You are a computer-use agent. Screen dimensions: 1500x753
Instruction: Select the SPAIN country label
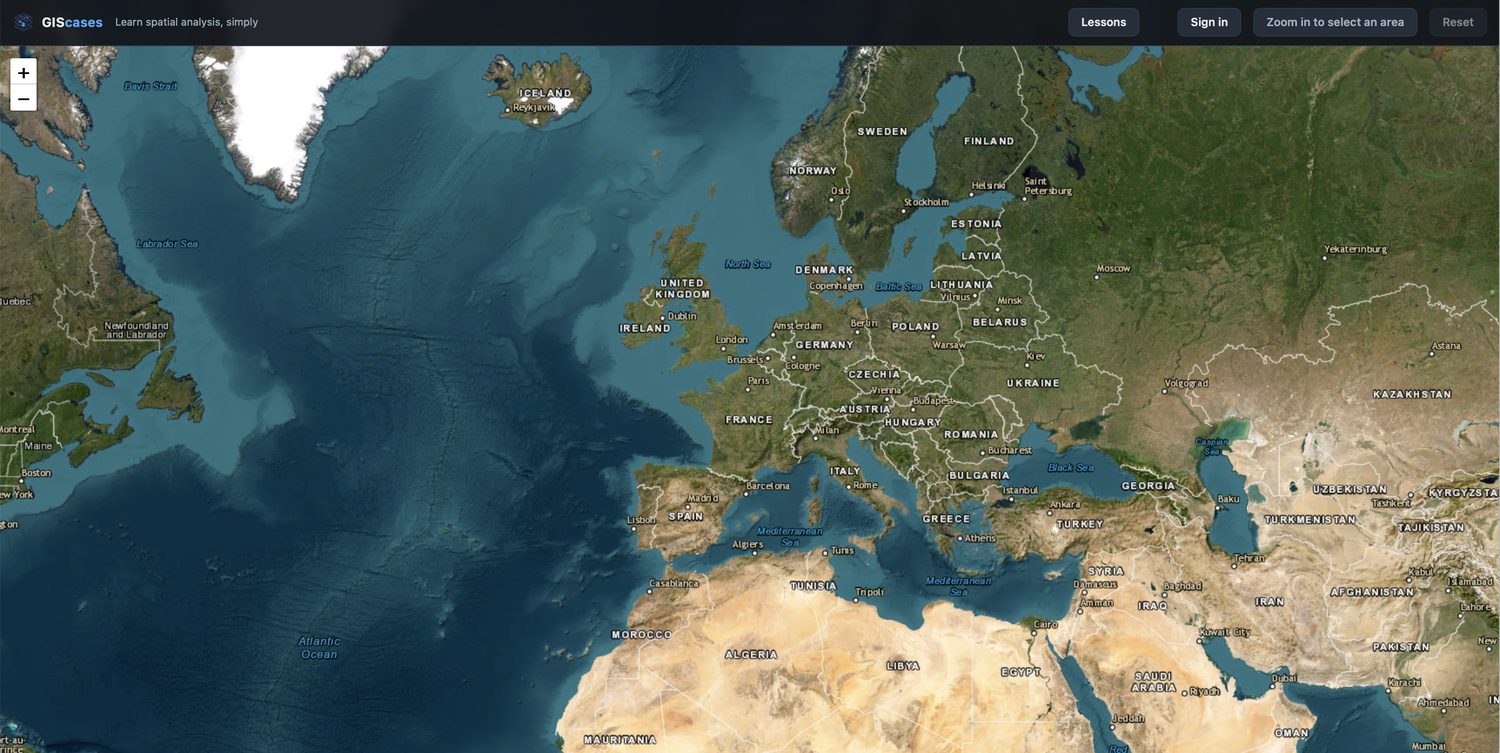(x=686, y=517)
